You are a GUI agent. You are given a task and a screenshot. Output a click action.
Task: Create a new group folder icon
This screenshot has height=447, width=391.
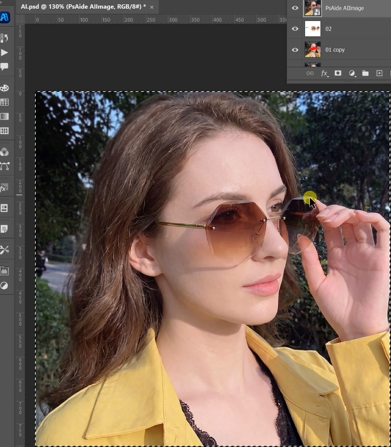pos(365,73)
